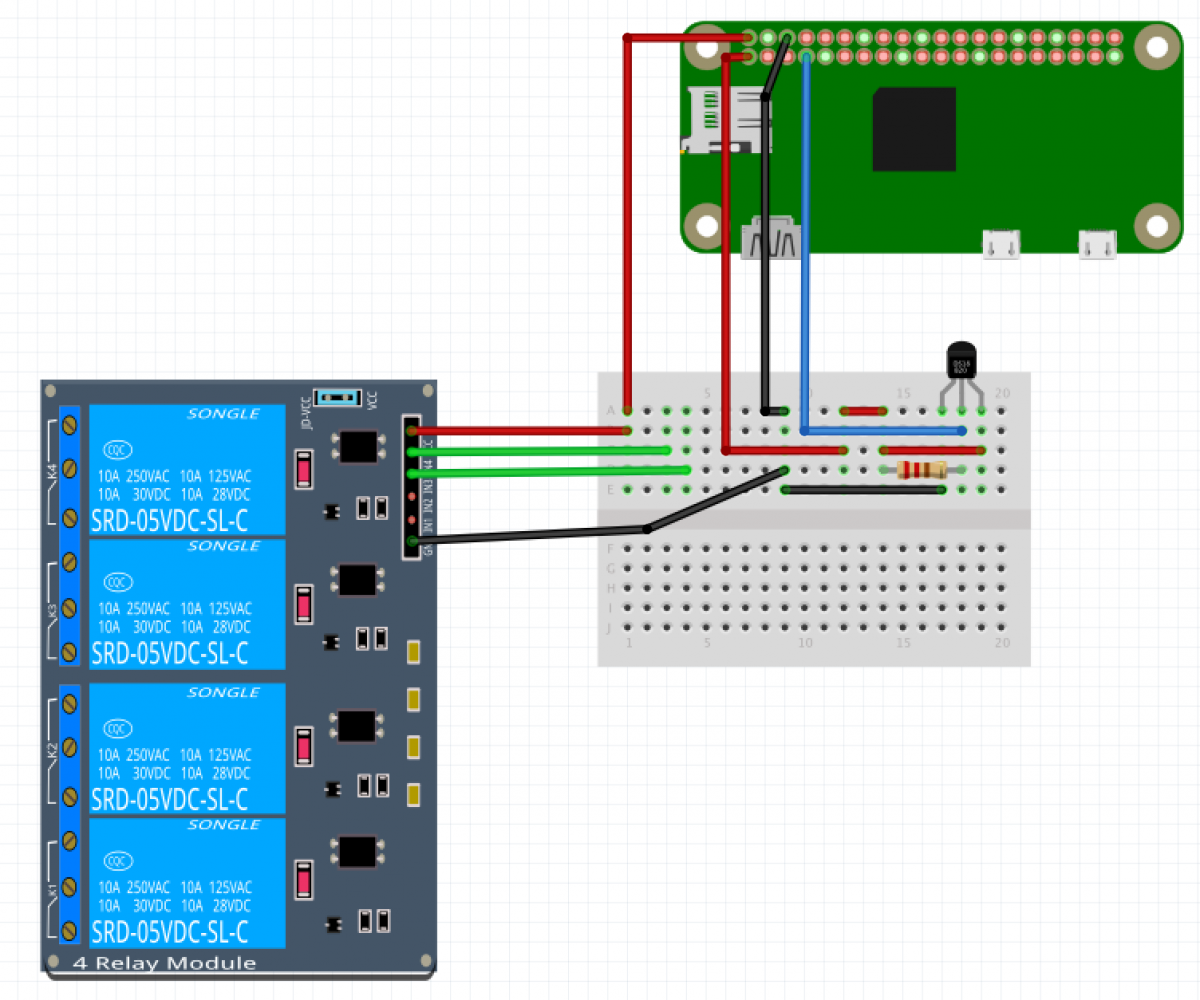Click the bottom-left mounting hole of the Pi
The height and width of the screenshot is (1000, 1200).
coord(708,224)
